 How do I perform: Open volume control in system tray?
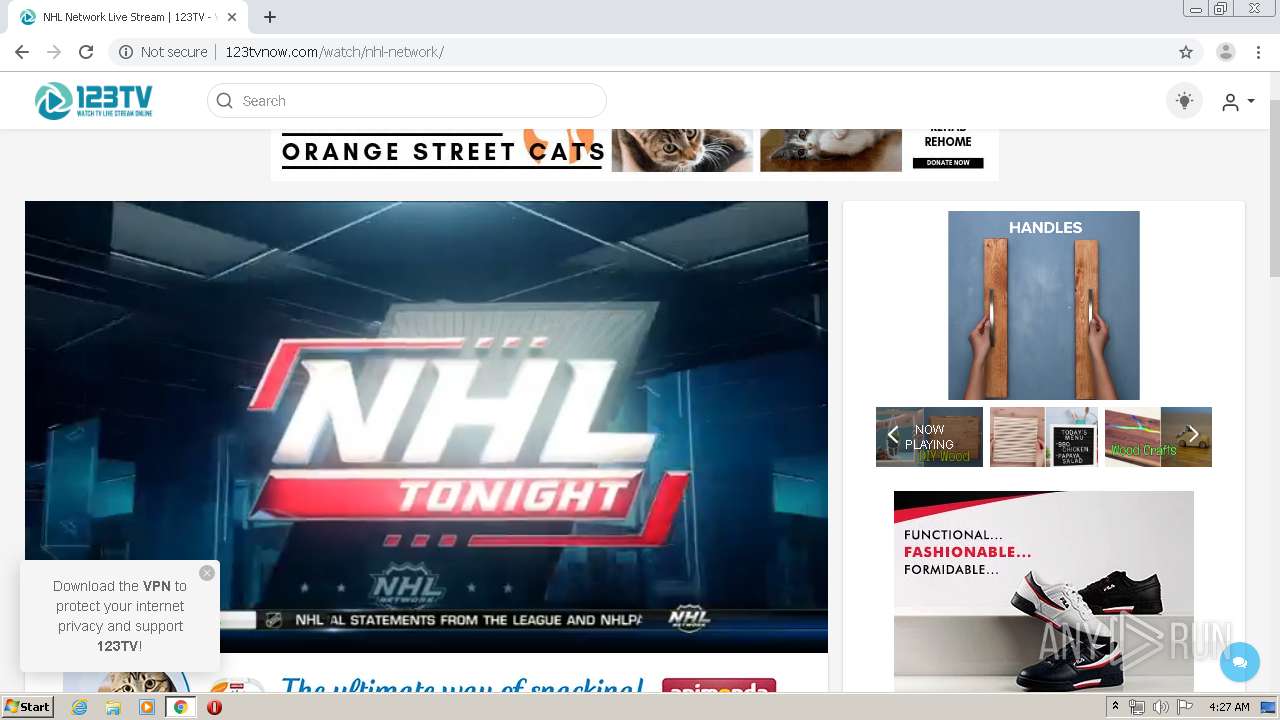coord(1161,707)
